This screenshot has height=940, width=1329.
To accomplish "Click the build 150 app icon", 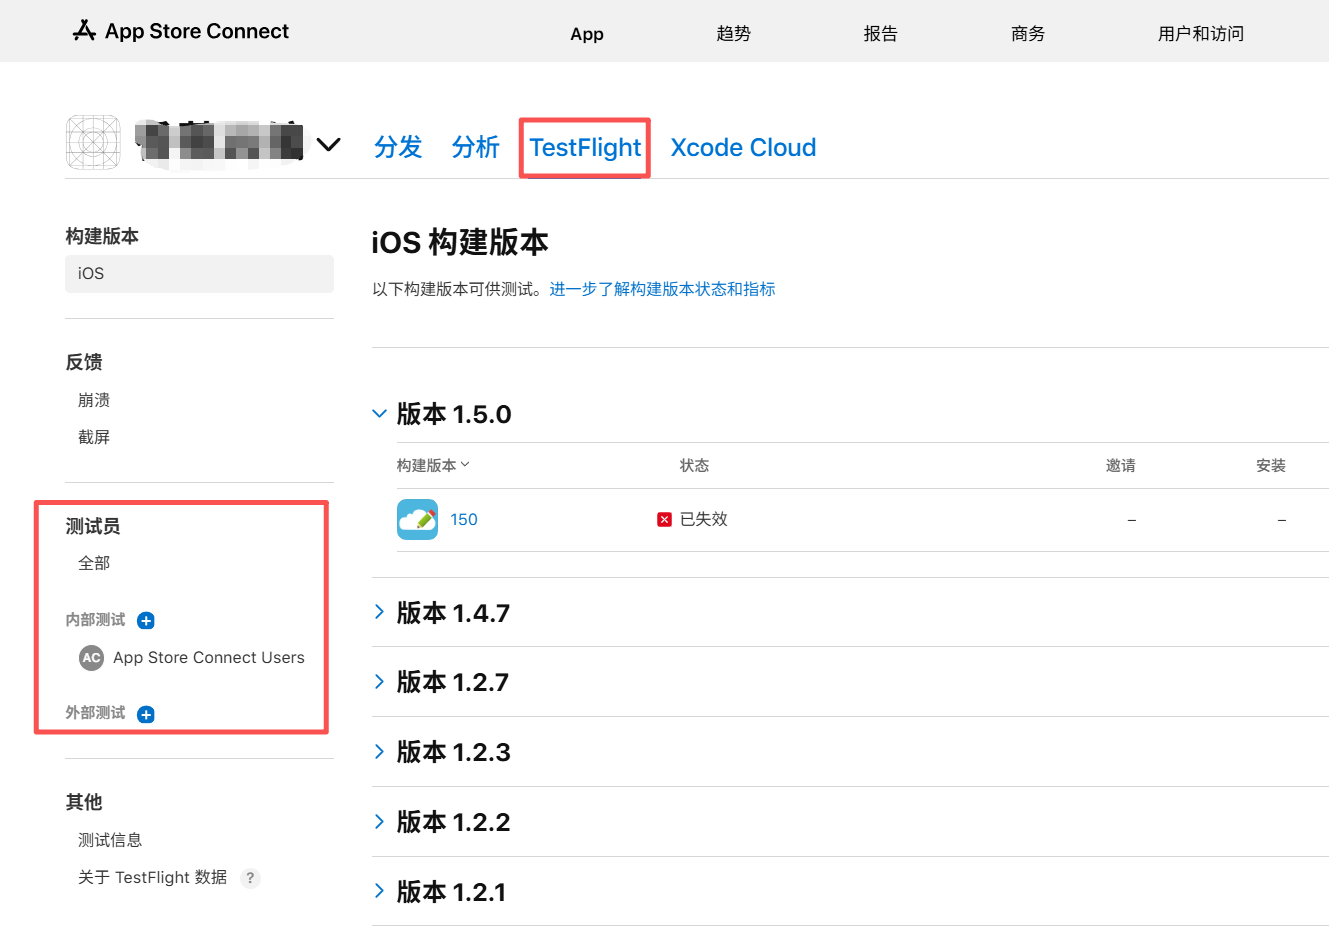I will [417, 519].
